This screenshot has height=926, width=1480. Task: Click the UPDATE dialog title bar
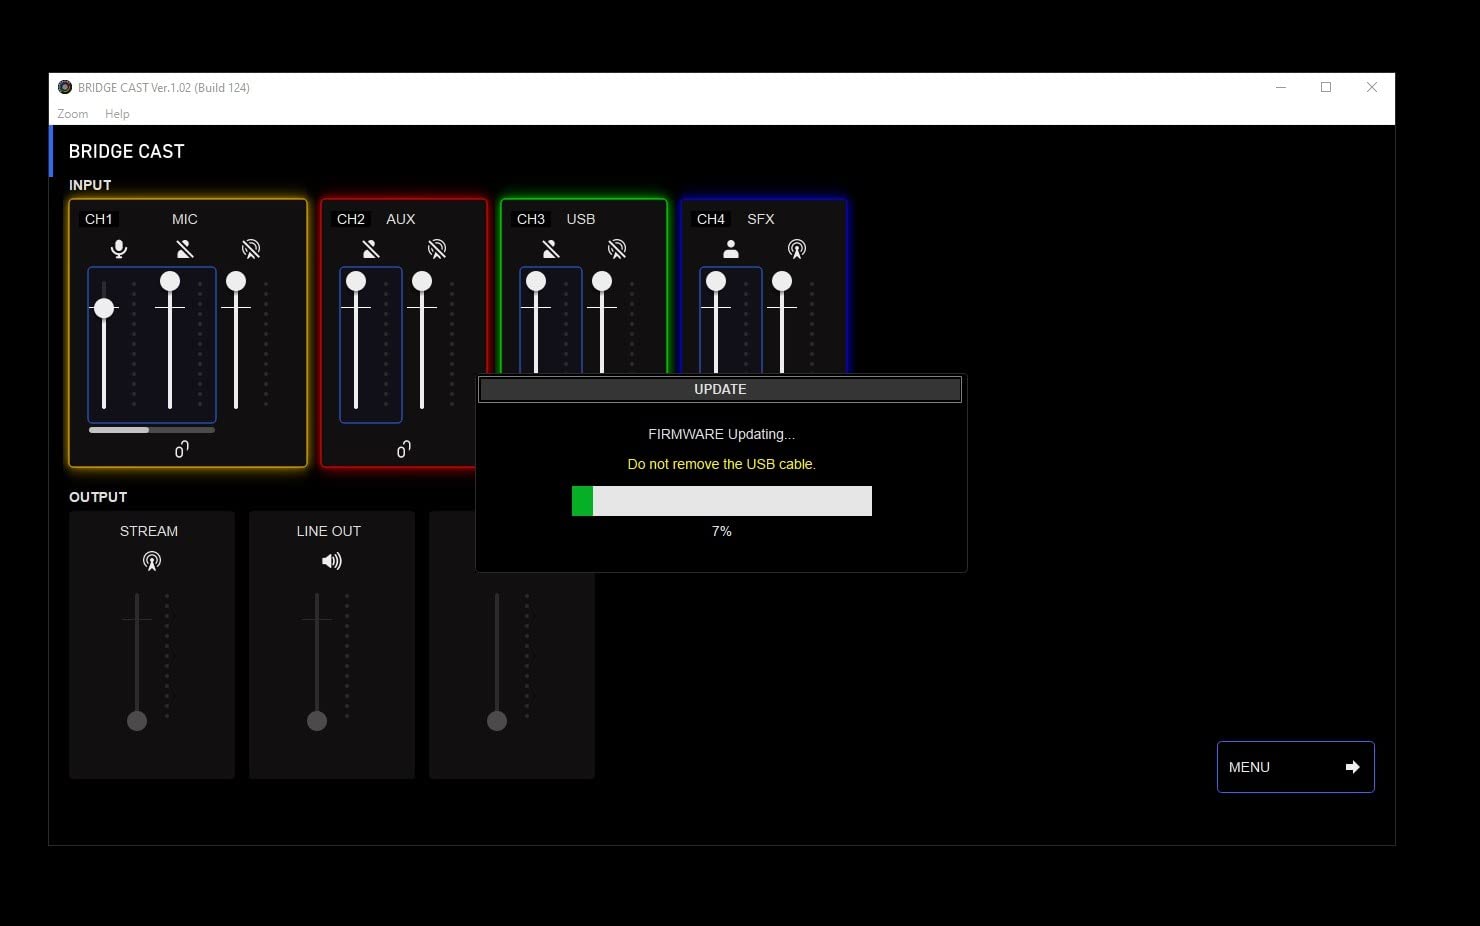pos(720,389)
